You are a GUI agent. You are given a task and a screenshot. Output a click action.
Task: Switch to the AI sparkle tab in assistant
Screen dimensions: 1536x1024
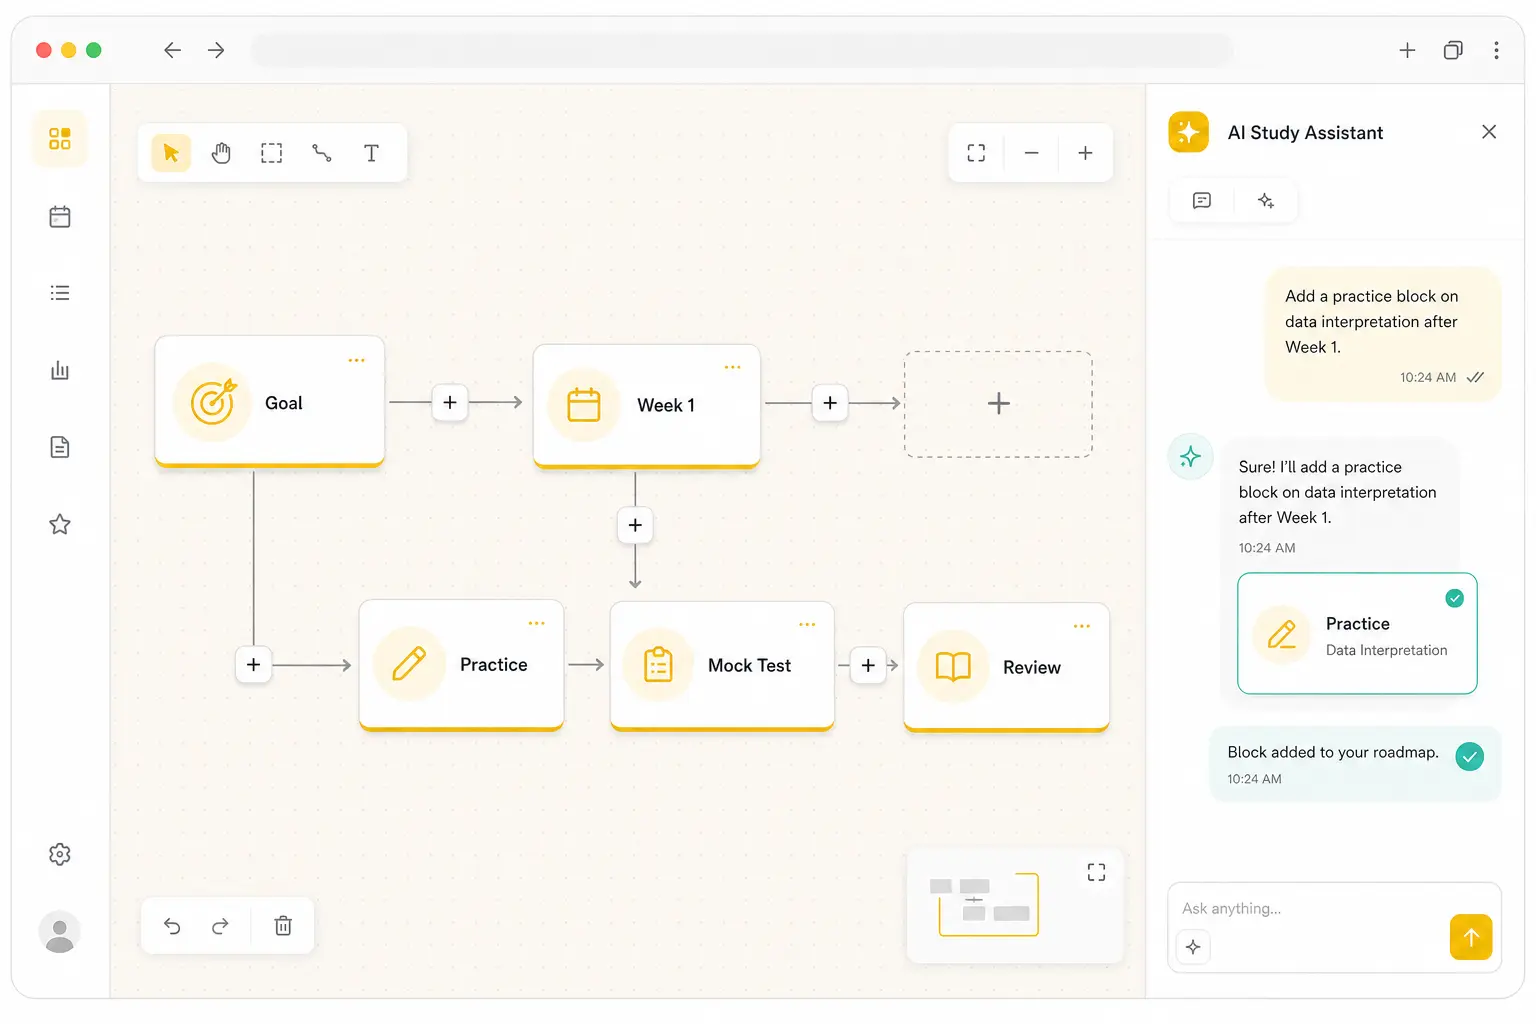tap(1266, 201)
